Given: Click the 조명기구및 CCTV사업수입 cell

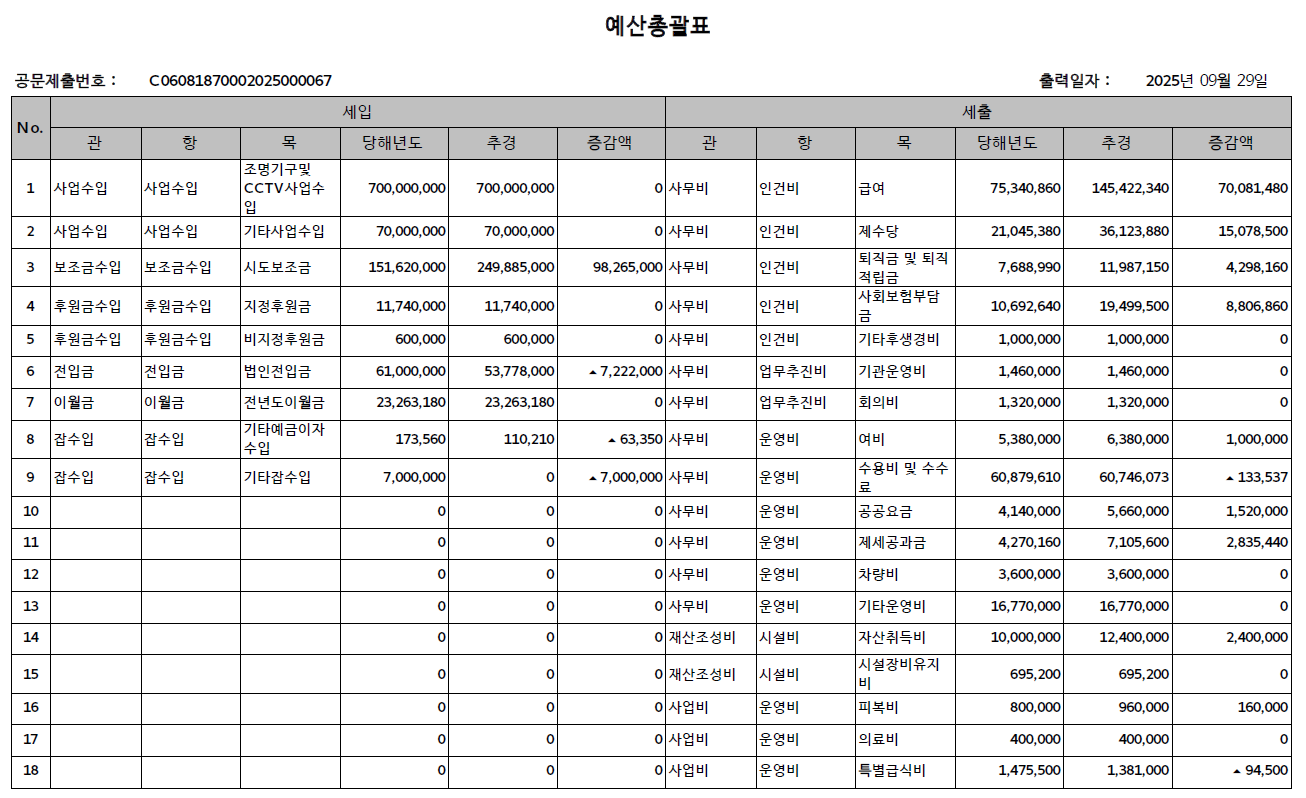Looking at the screenshot, I should 288,188.
